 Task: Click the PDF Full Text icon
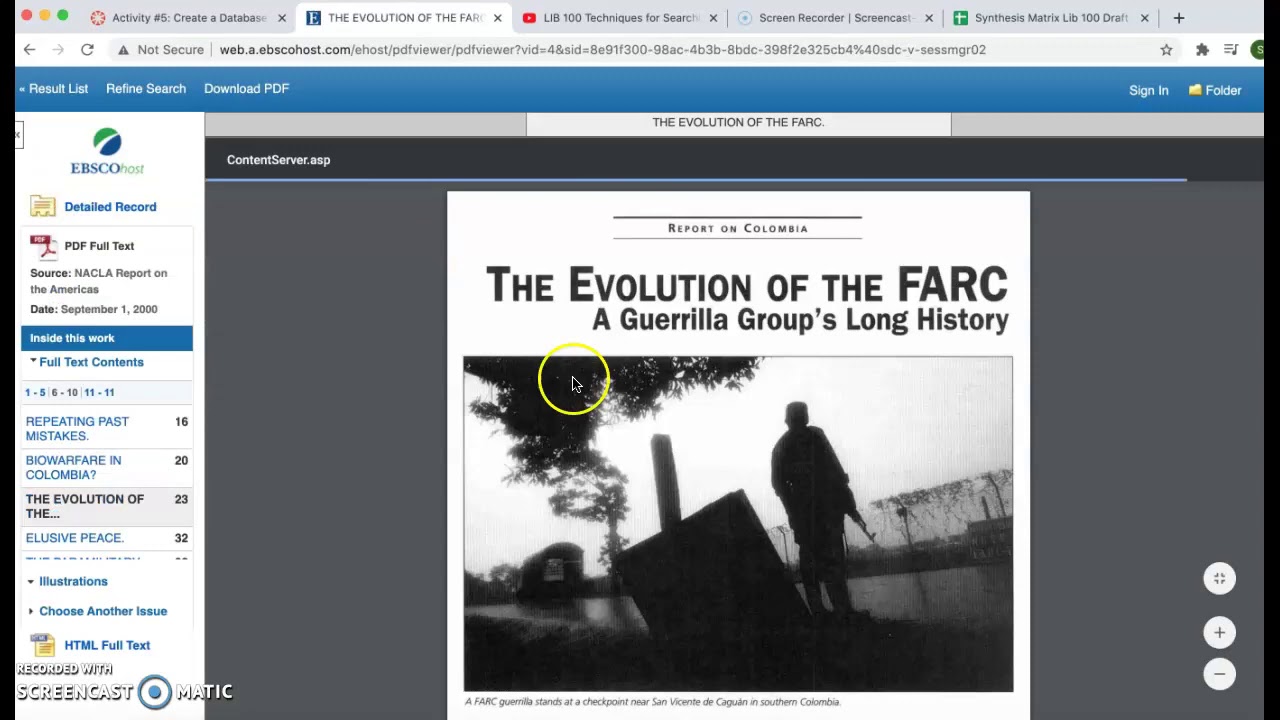click(43, 246)
